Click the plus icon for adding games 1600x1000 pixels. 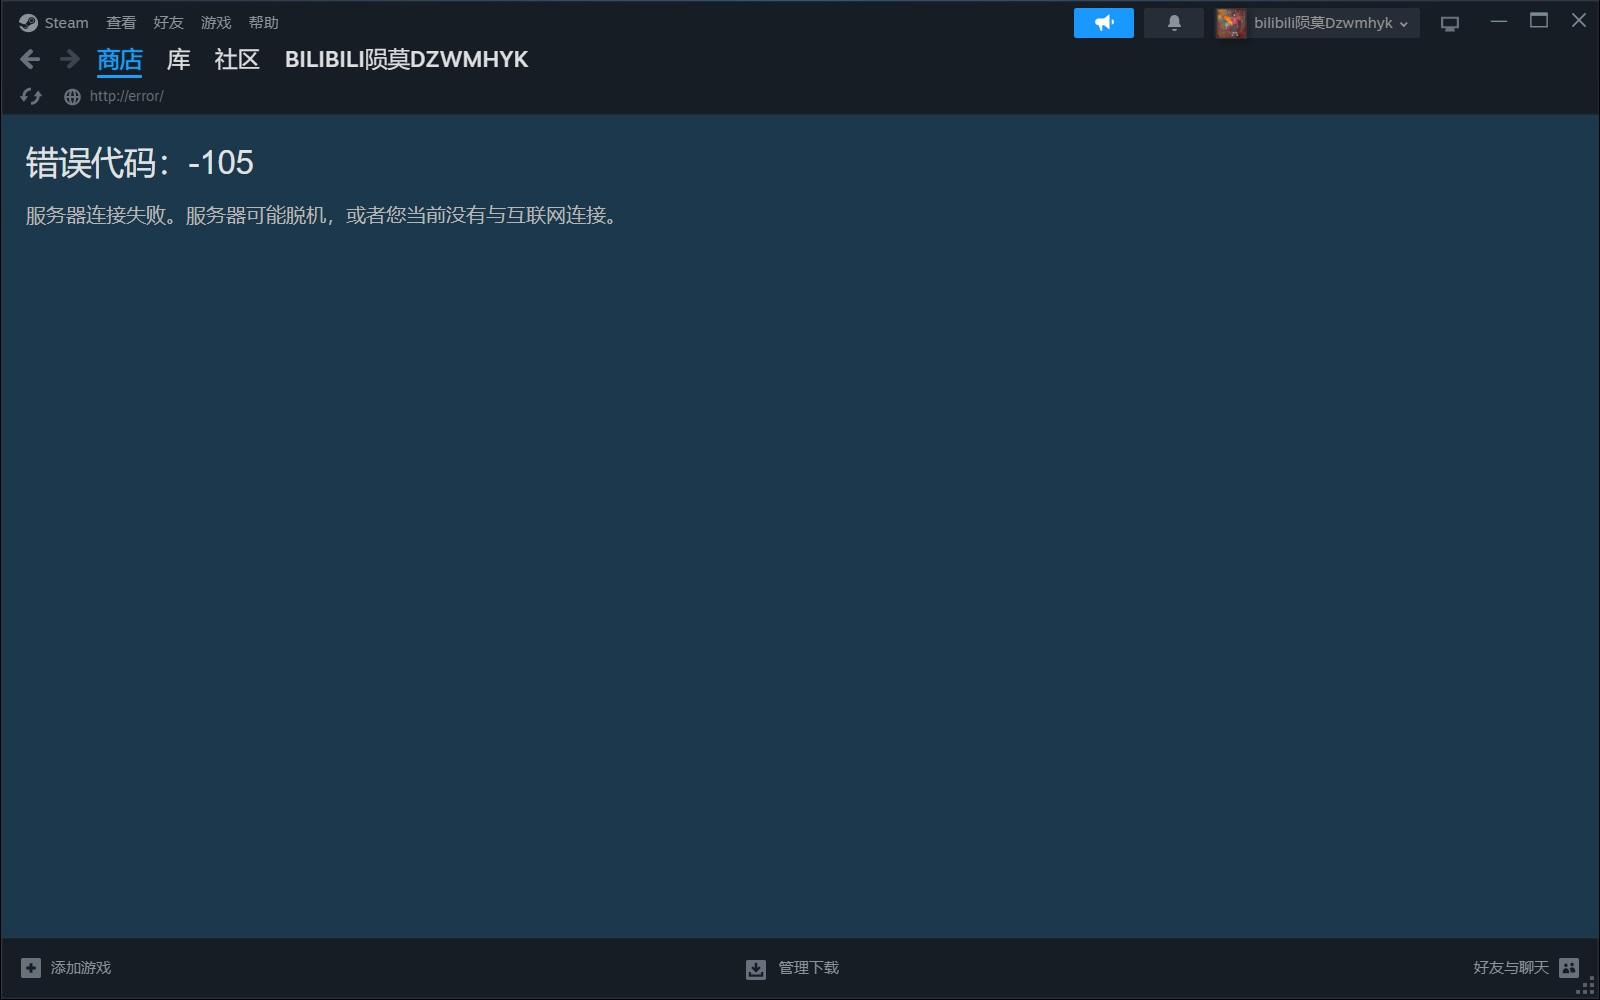(x=31, y=968)
